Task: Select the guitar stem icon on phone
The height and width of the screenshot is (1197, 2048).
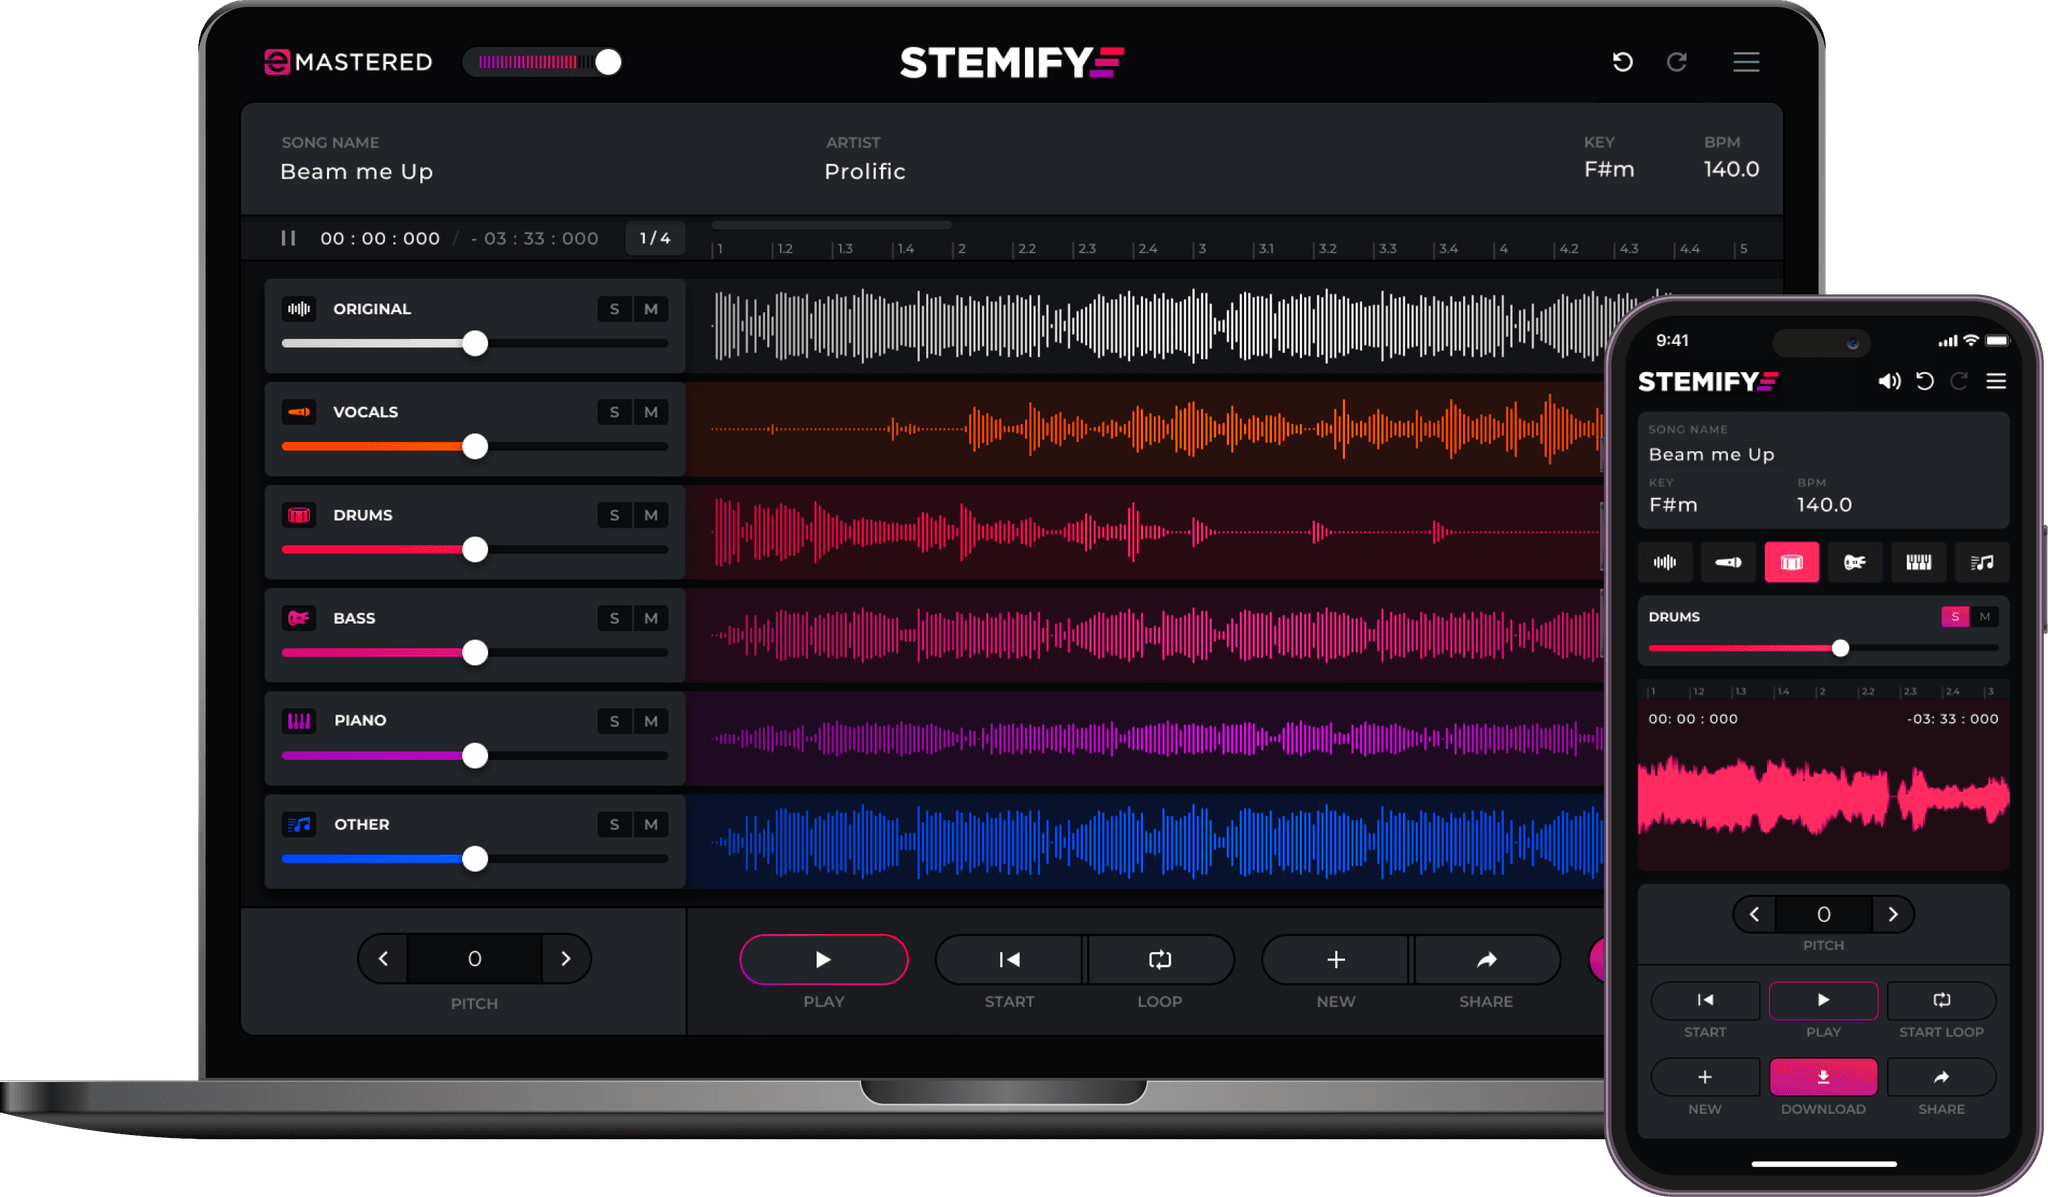Action: [x=1855, y=562]
